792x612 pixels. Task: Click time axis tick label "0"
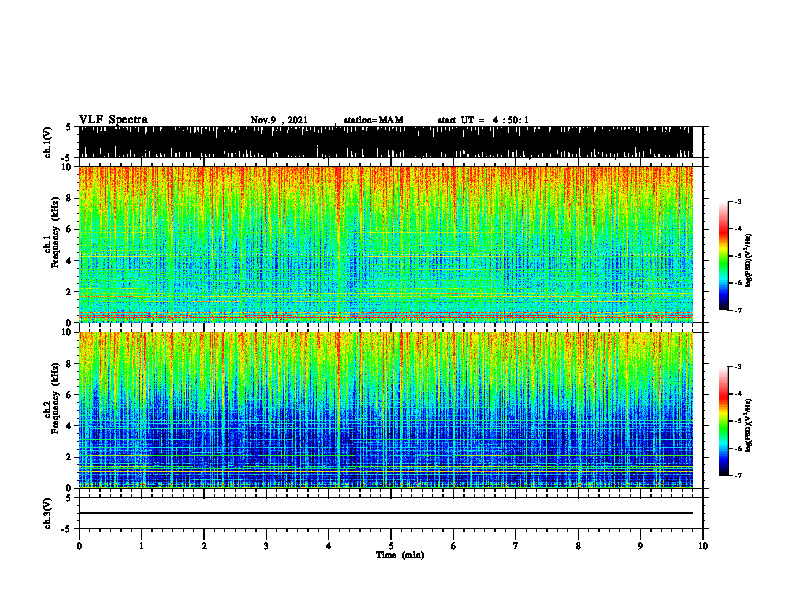click(79, 546)
